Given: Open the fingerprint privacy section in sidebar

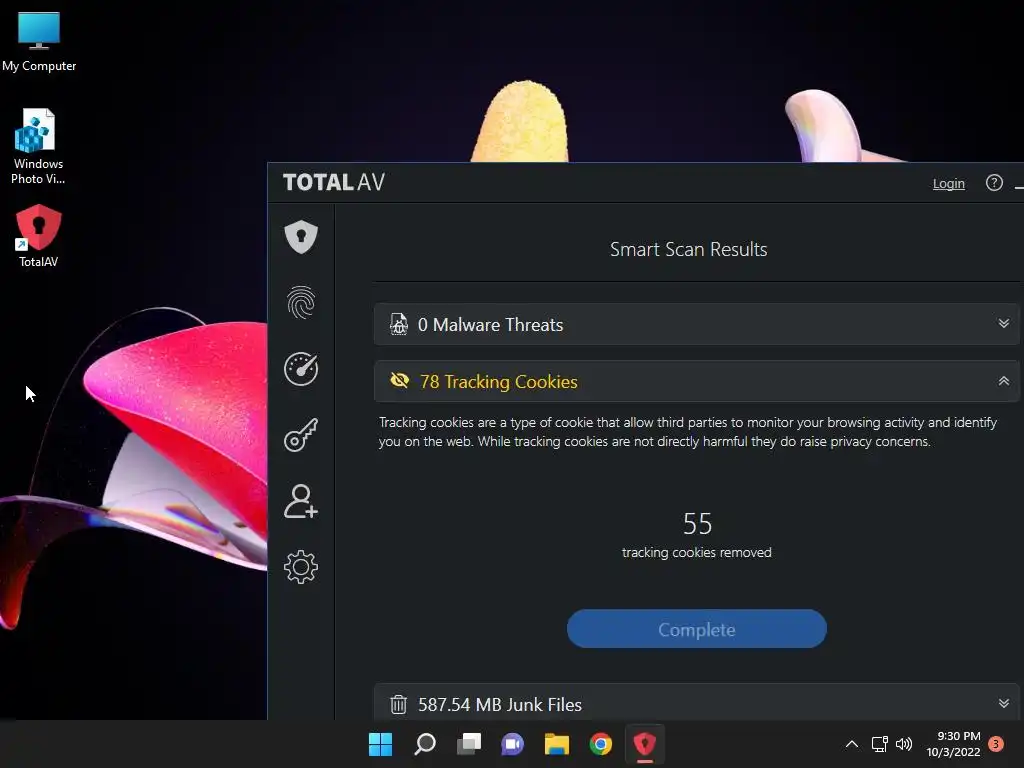Looking at the screenshot, I should (301, 302).
